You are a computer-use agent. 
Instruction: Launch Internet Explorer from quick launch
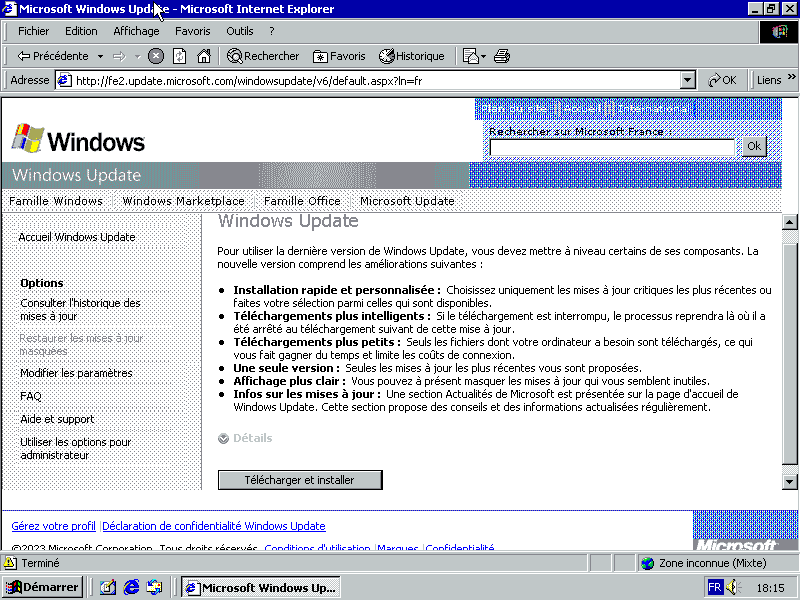click(x=131, y=588)
